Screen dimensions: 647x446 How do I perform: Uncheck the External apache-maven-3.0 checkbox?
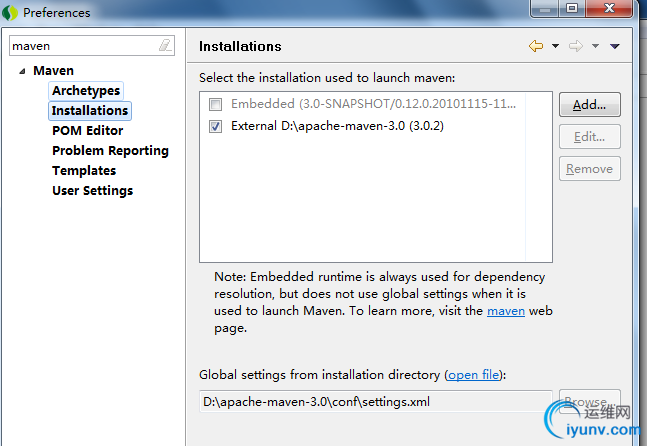(x=215, y=126)
